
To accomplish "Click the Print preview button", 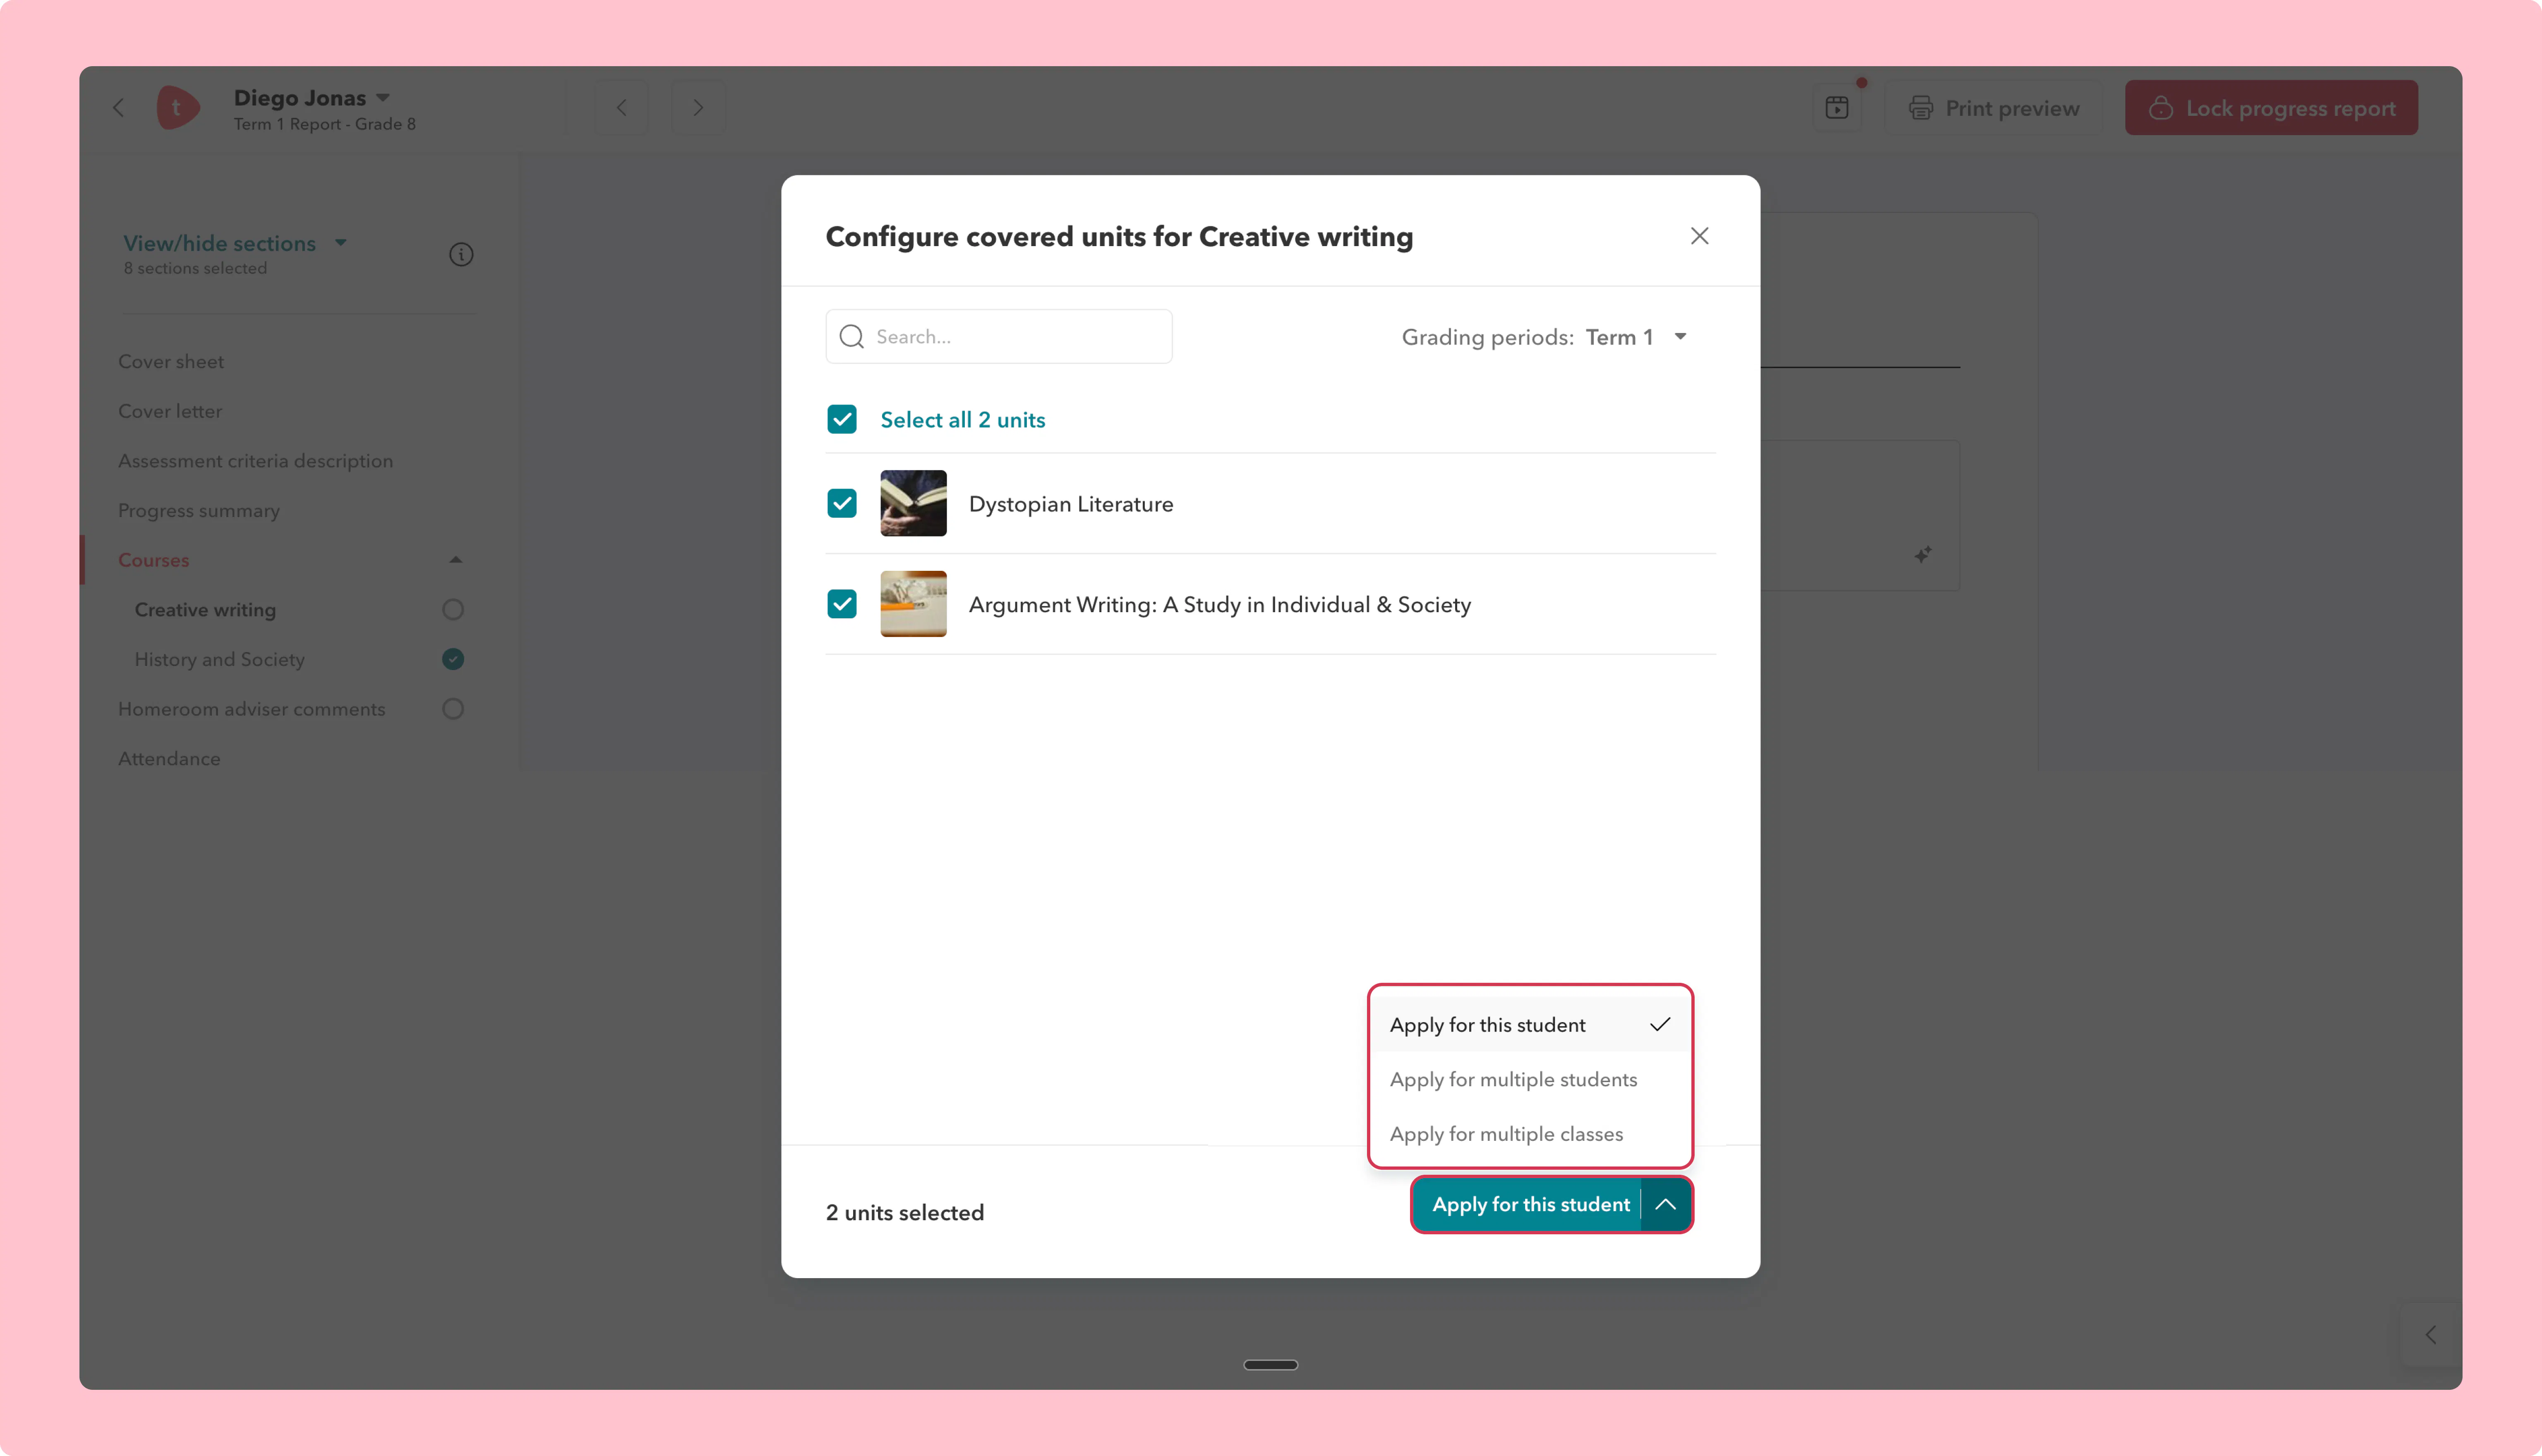I will point(1994,108).
